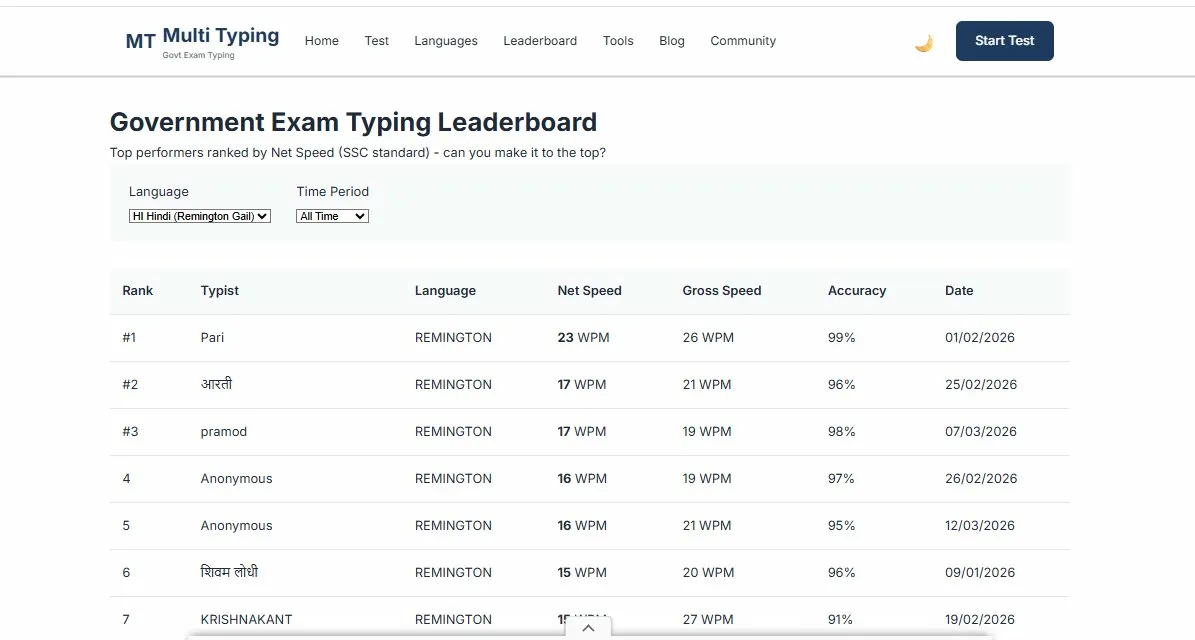Open the Home navigation item
The image size is (1195, 640).
pos(321,41)
